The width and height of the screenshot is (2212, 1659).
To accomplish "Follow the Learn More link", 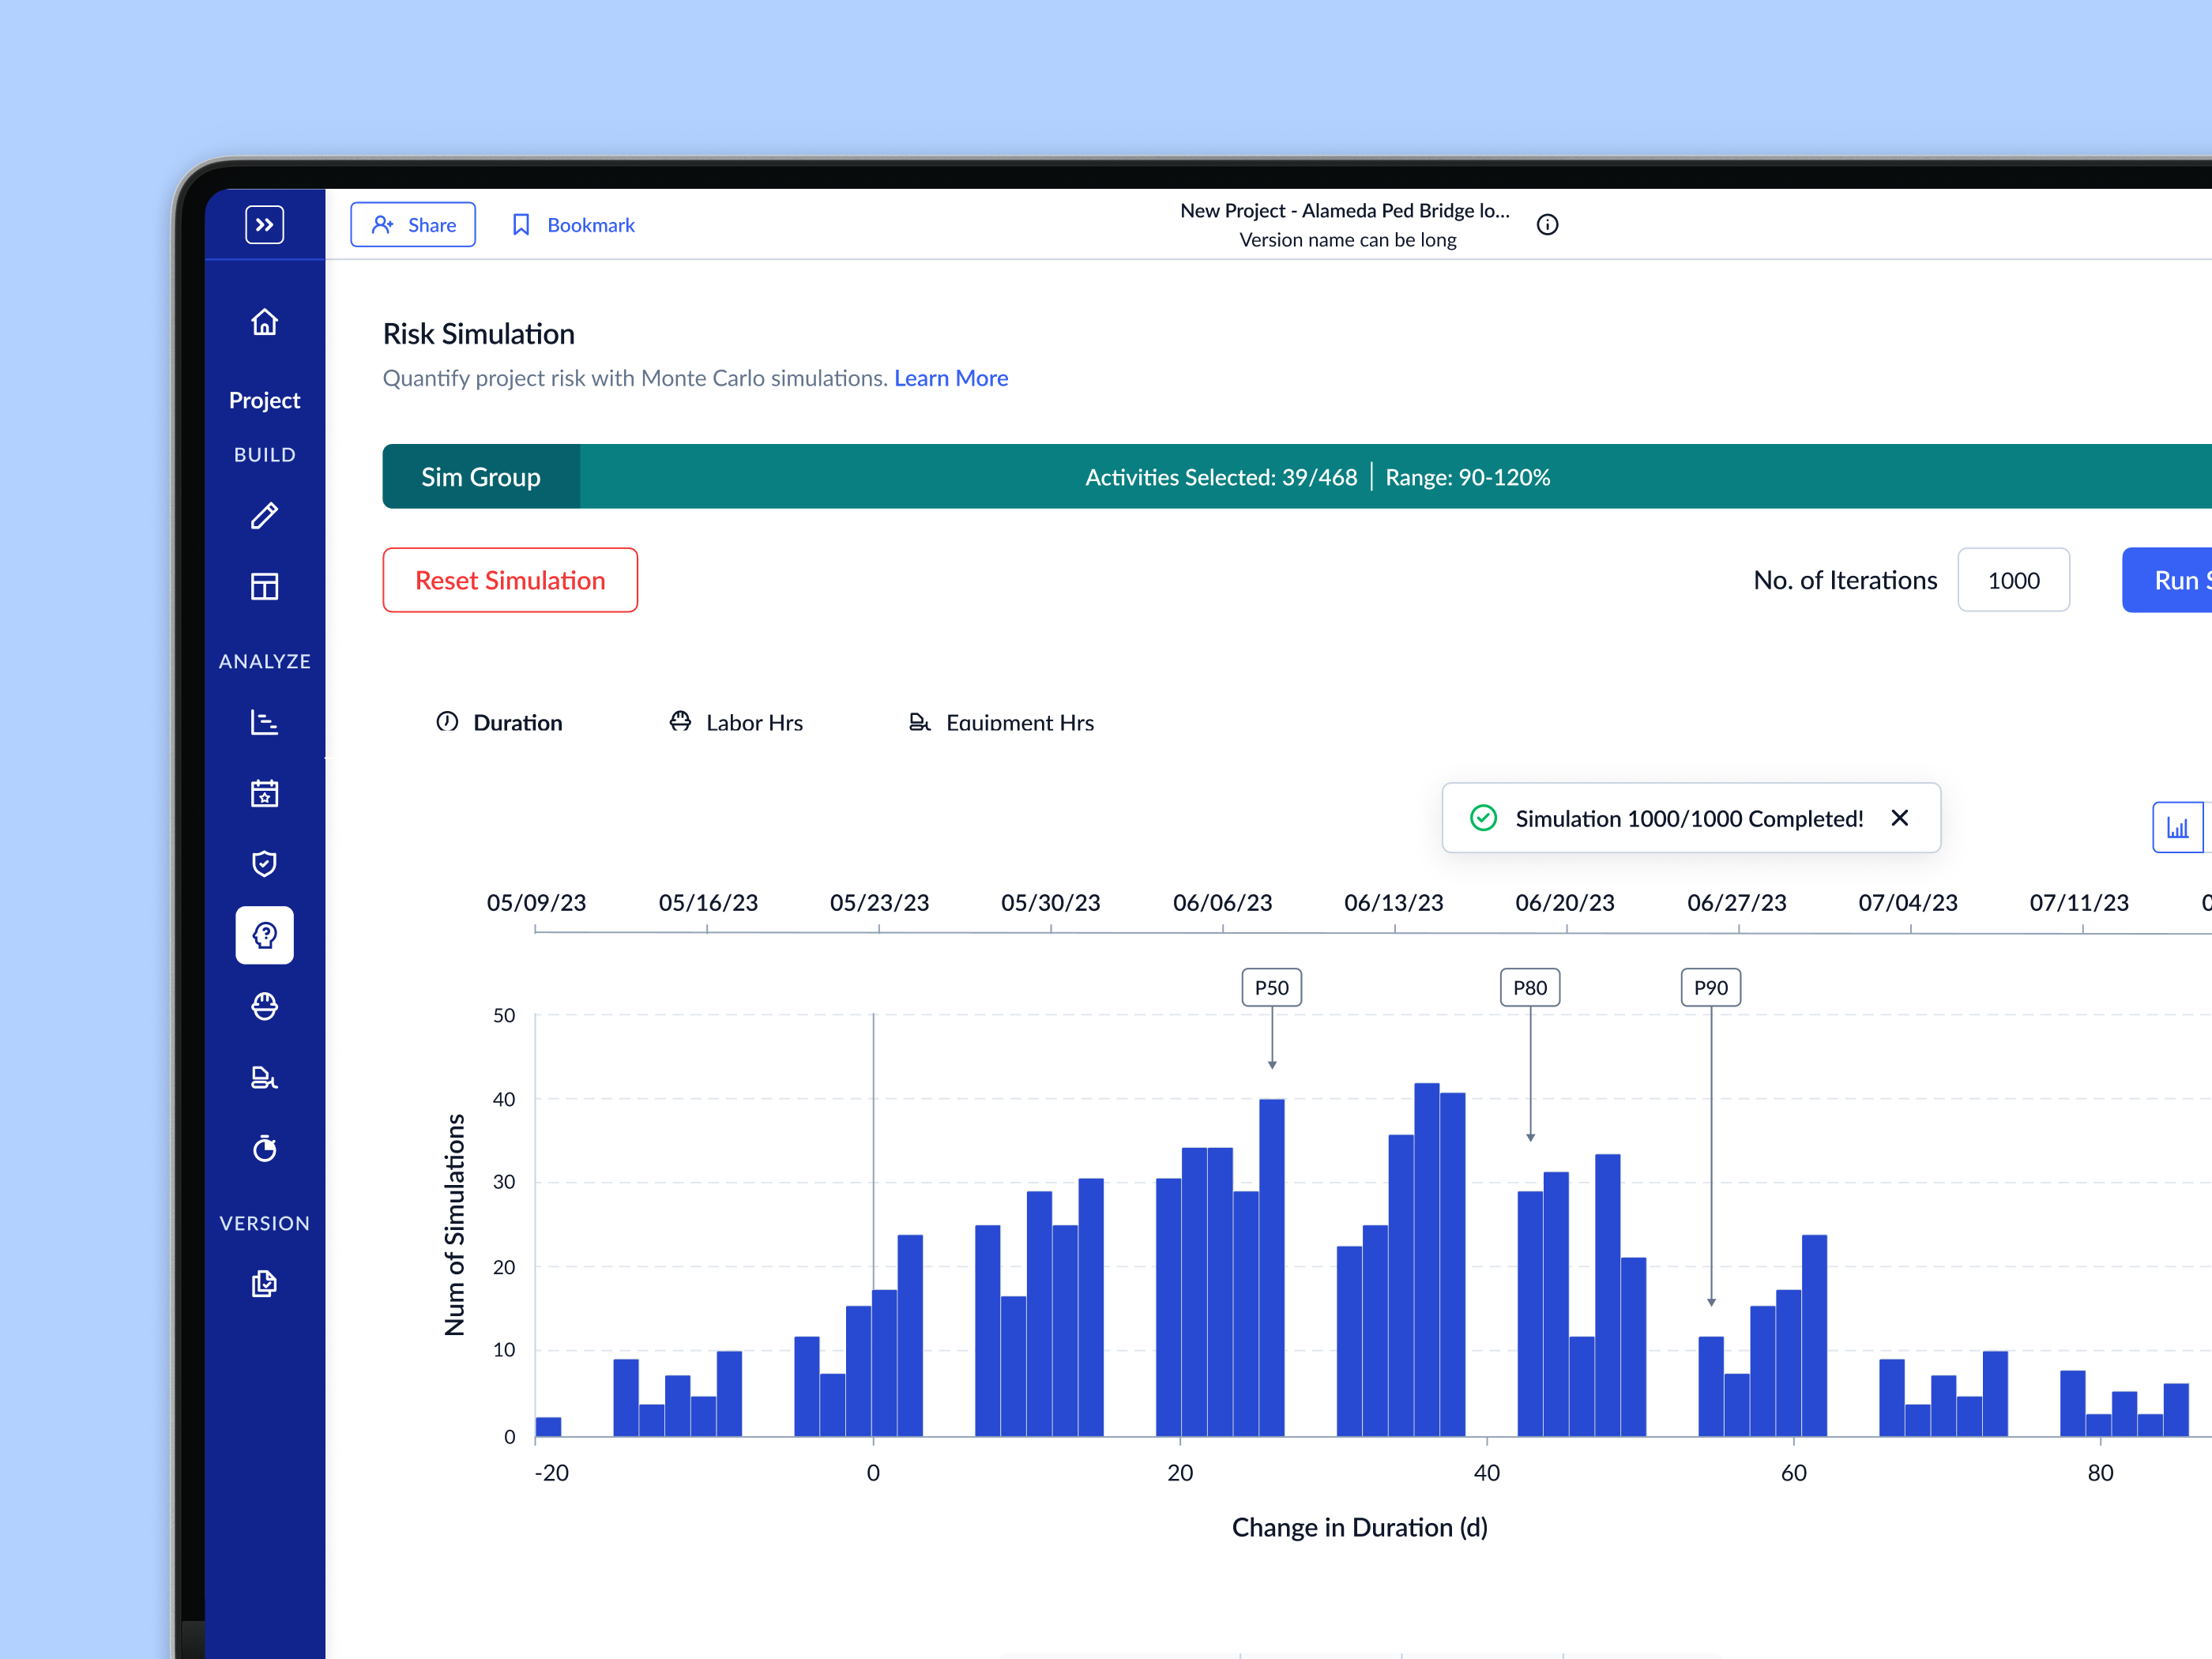I will pos(951,378).
